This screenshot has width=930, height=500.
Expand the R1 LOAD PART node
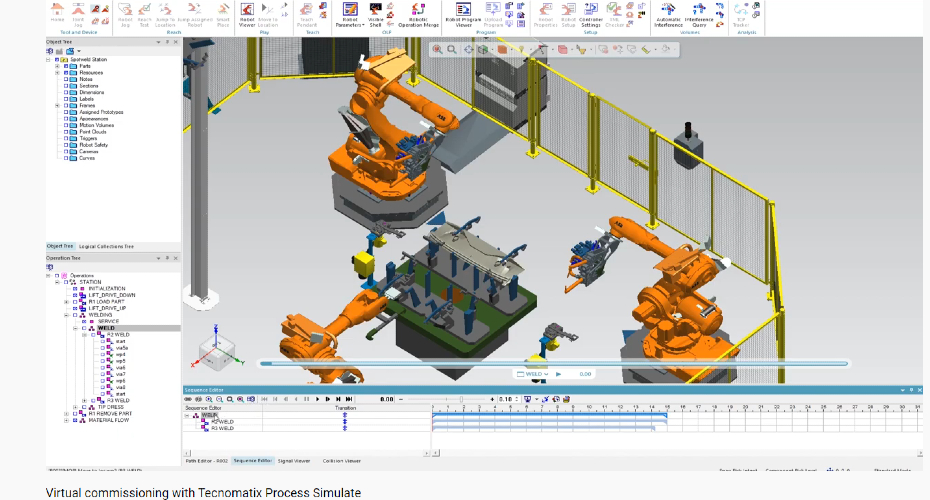pyautogui.click(x=66, y=302)
